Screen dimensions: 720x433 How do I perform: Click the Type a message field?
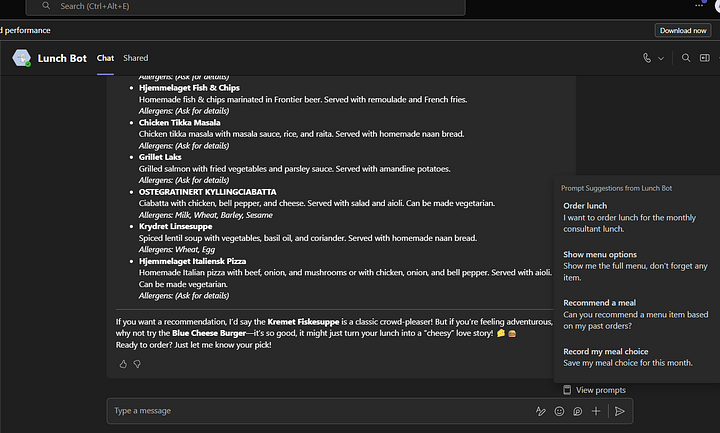coord(320,411)
